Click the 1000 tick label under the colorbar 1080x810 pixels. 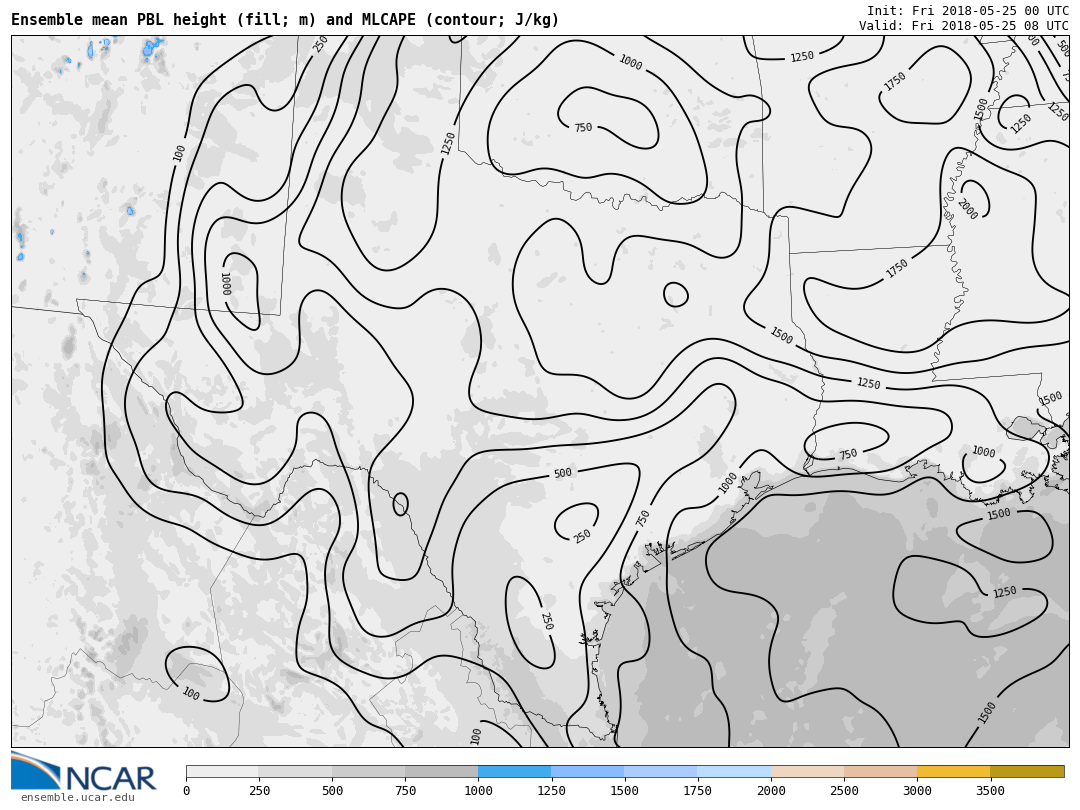click(478, 791)
